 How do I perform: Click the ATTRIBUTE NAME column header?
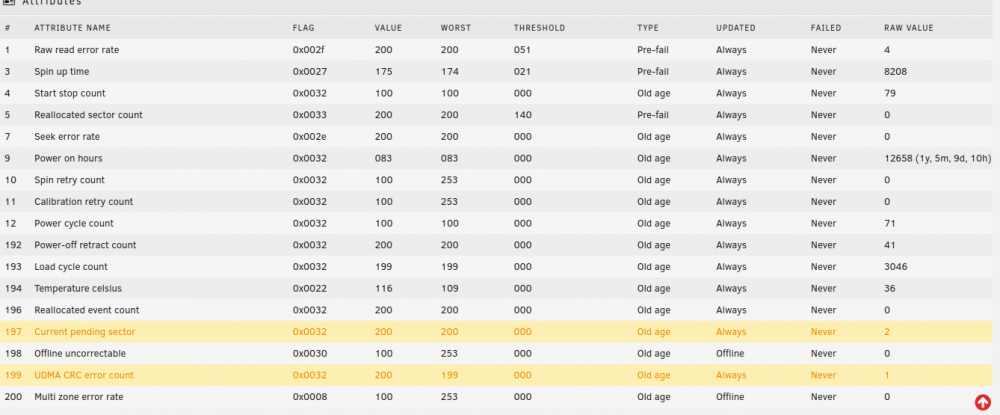72,28
